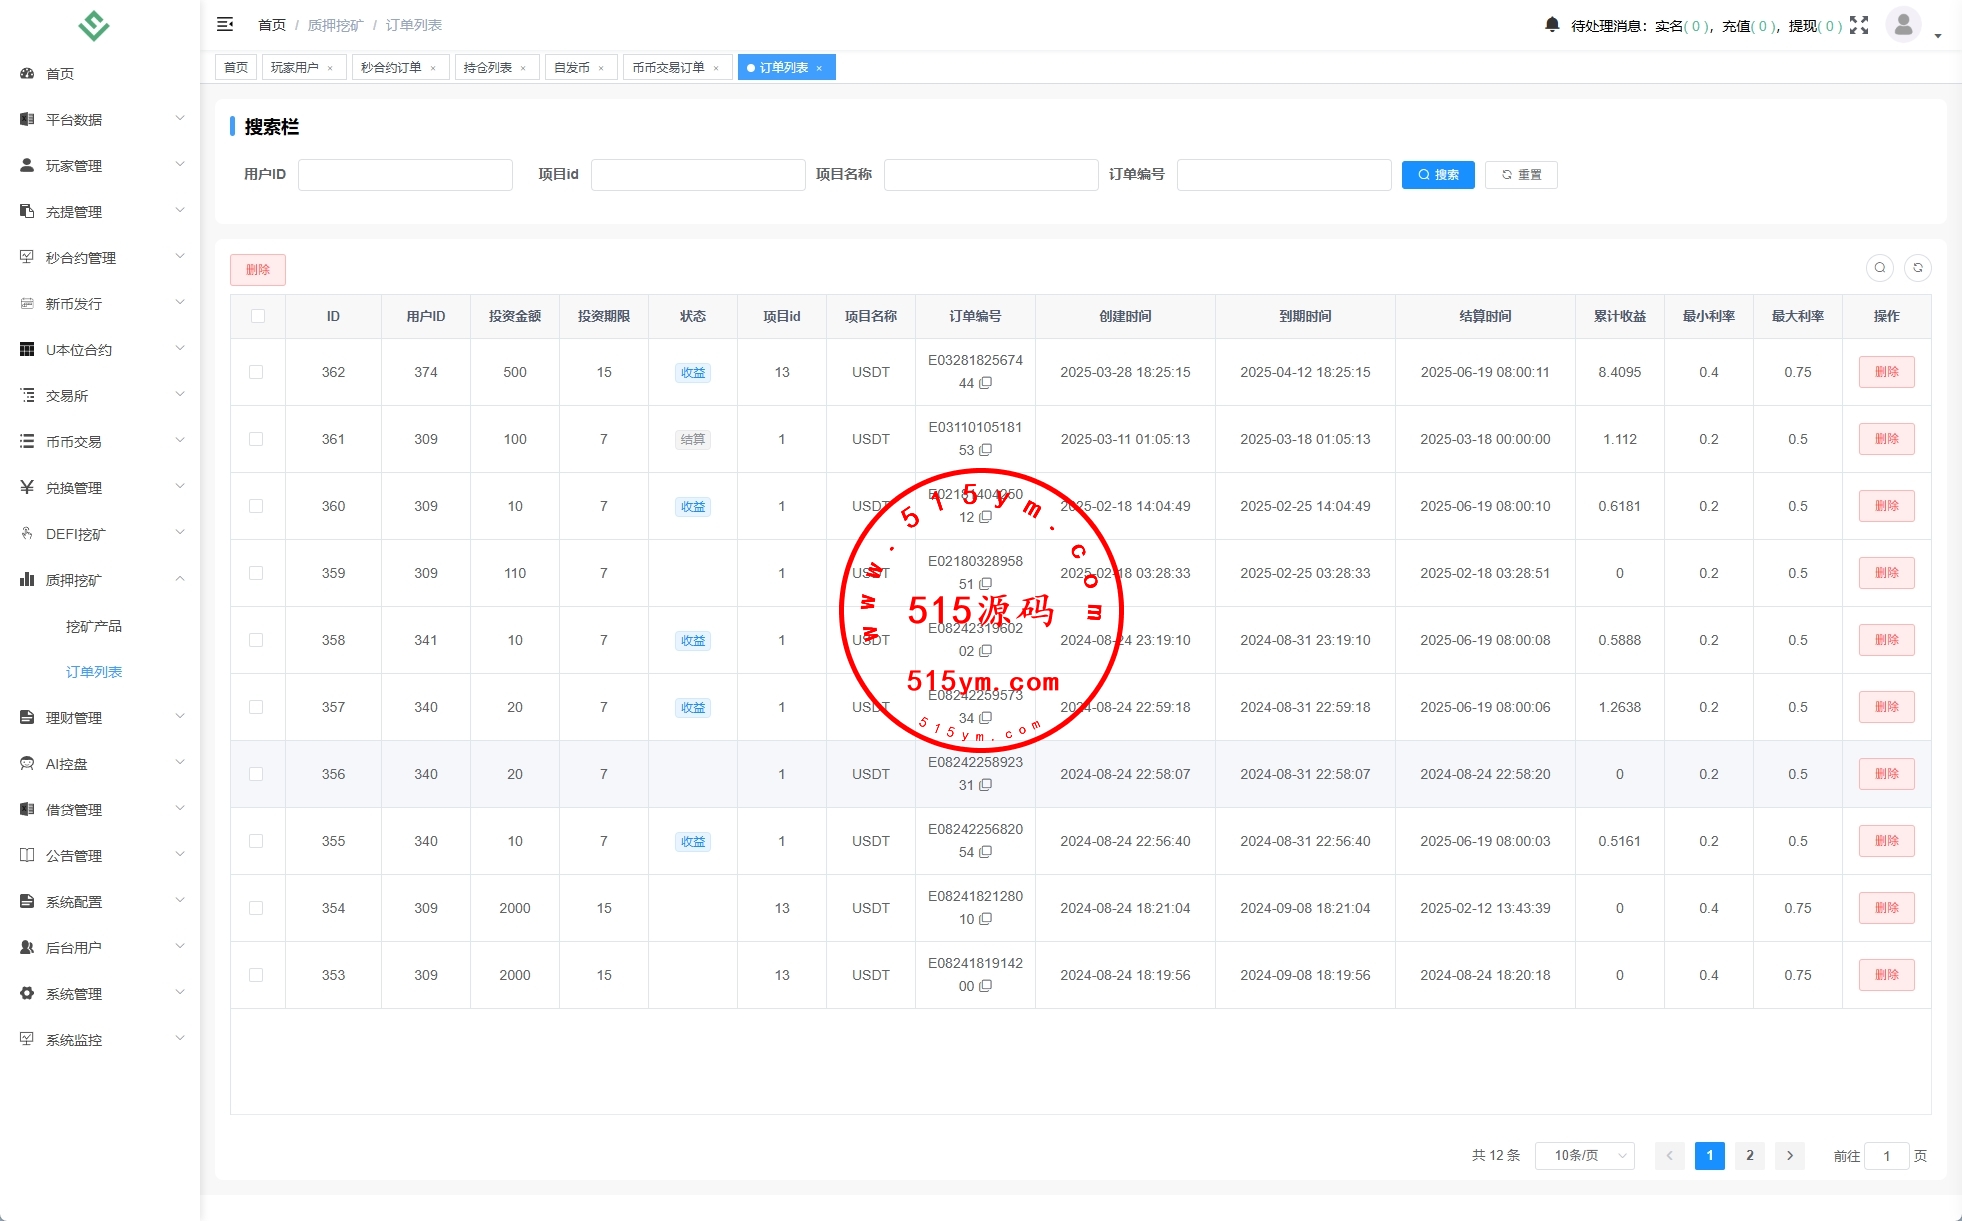The width and height of the screenshot is (1962, 1221).
Task: Click the round refresh icon above the table
Action: pos(1918,268)
